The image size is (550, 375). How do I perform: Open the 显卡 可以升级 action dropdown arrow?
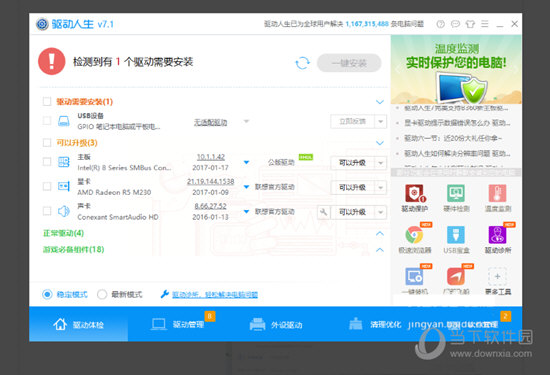point(381,187)
